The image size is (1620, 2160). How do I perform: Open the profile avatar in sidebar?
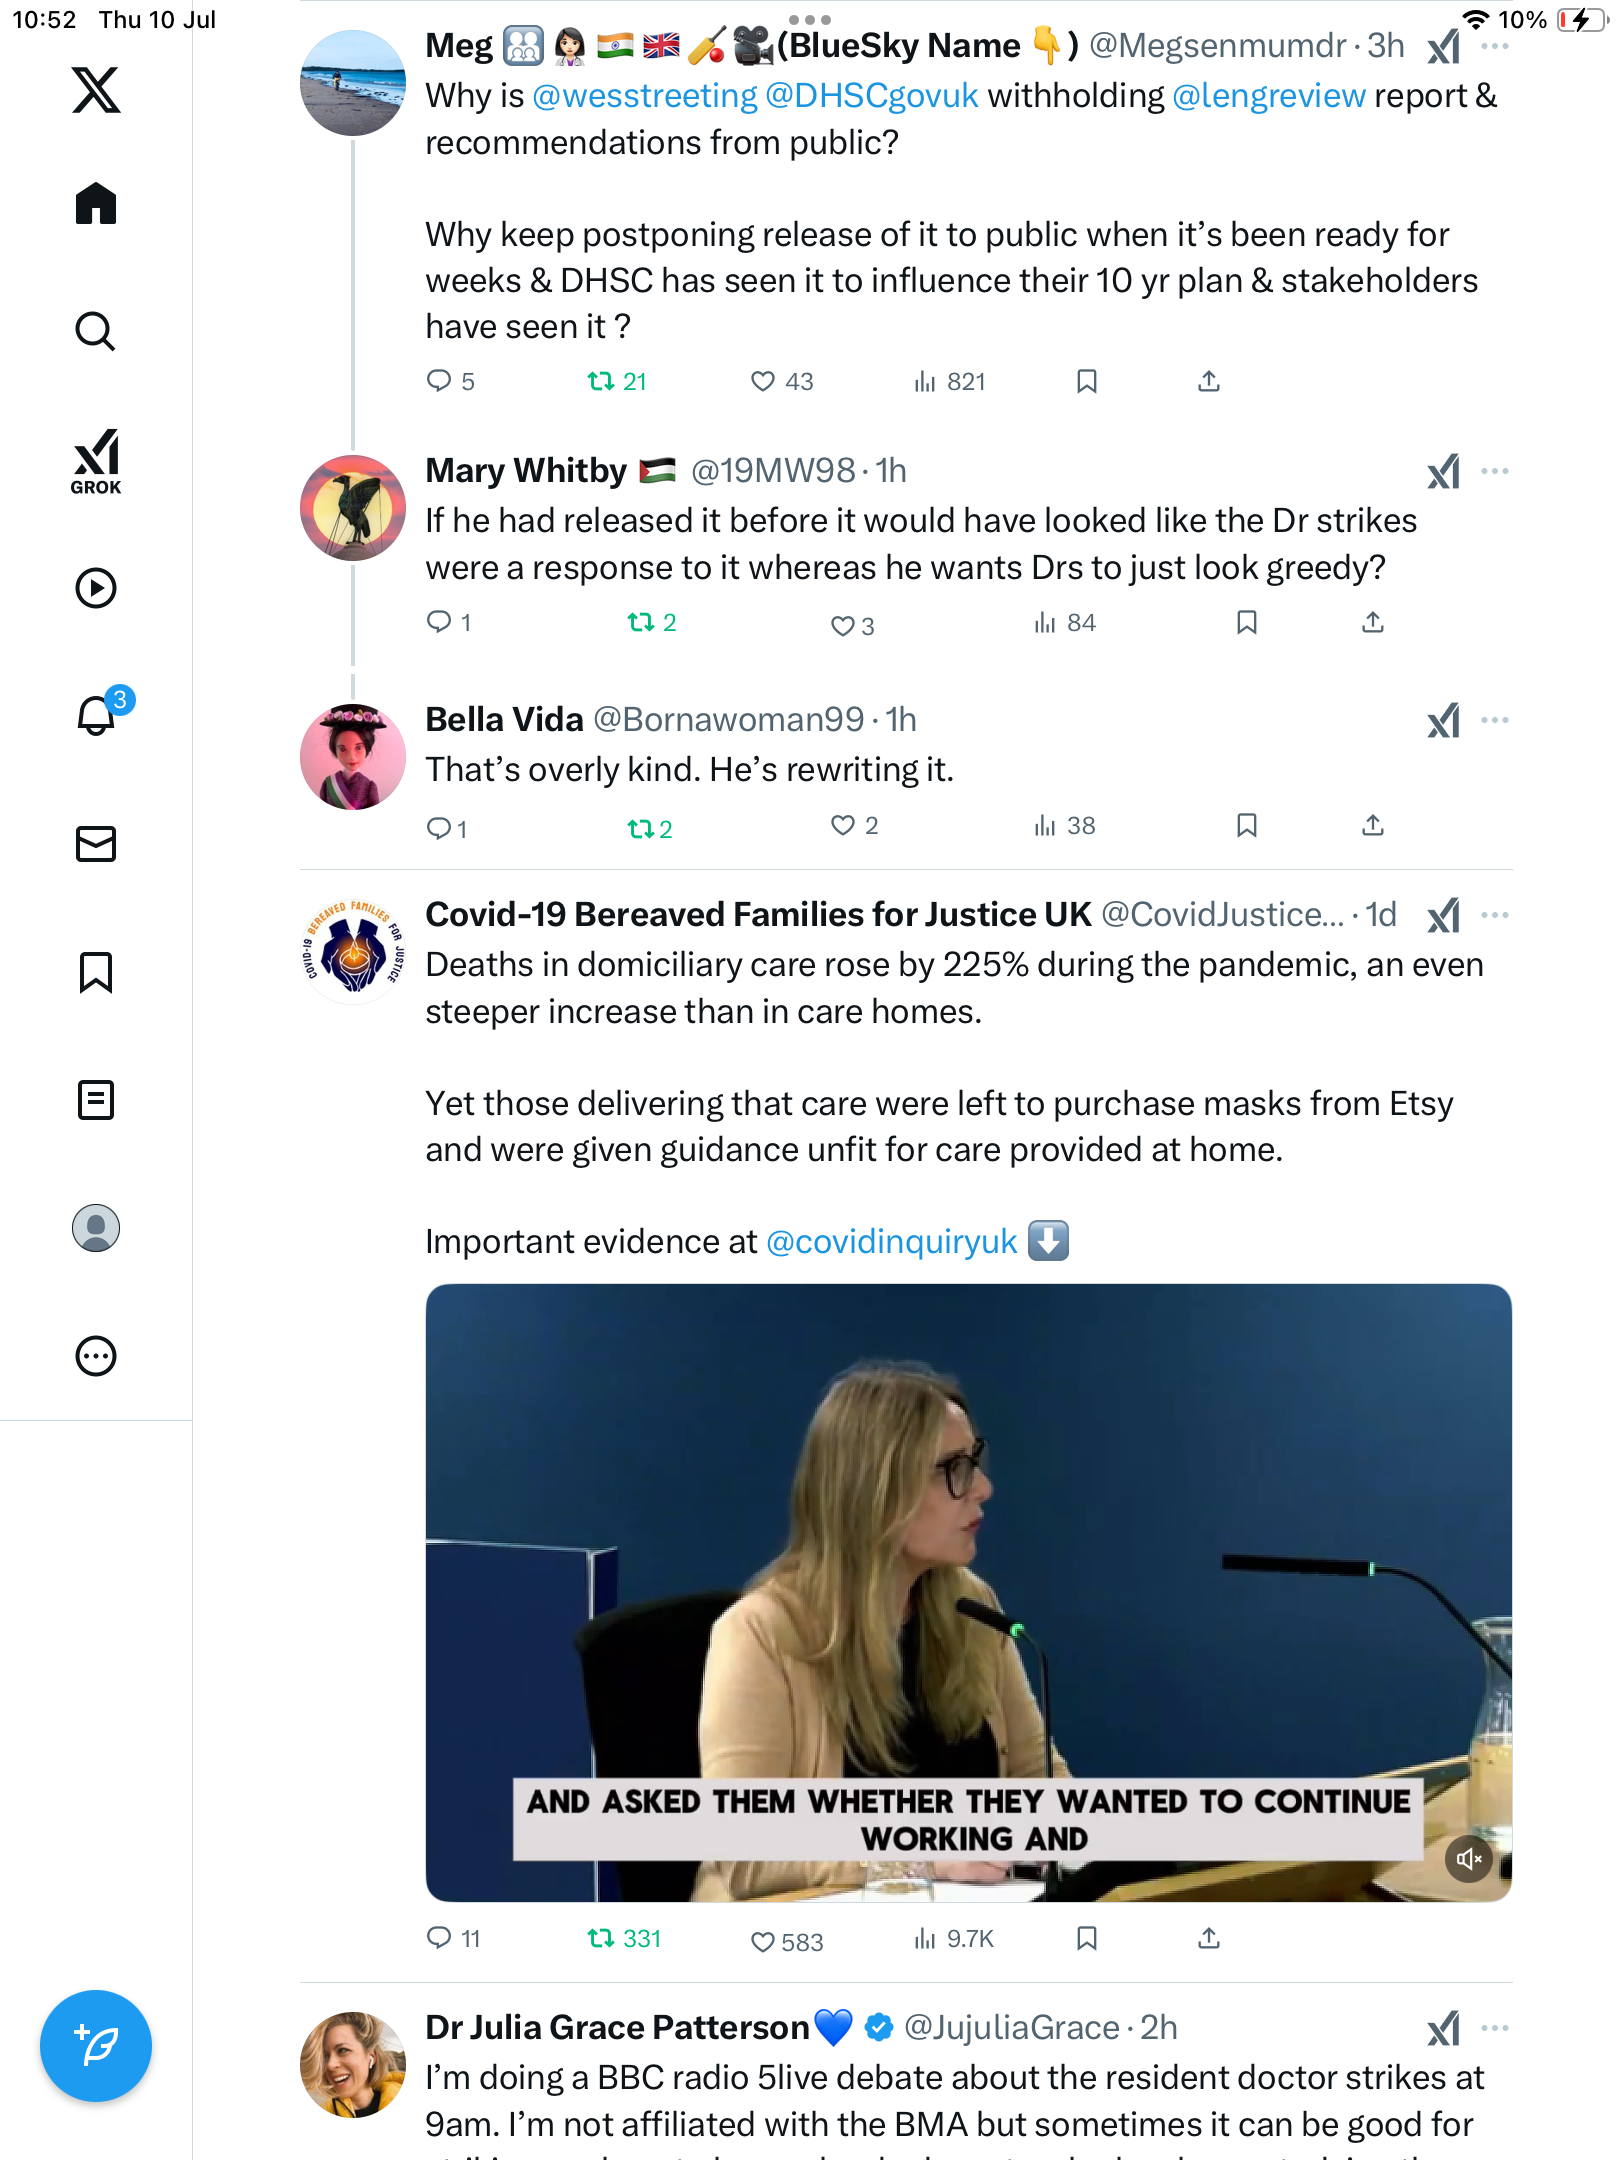click(96, 1228)
